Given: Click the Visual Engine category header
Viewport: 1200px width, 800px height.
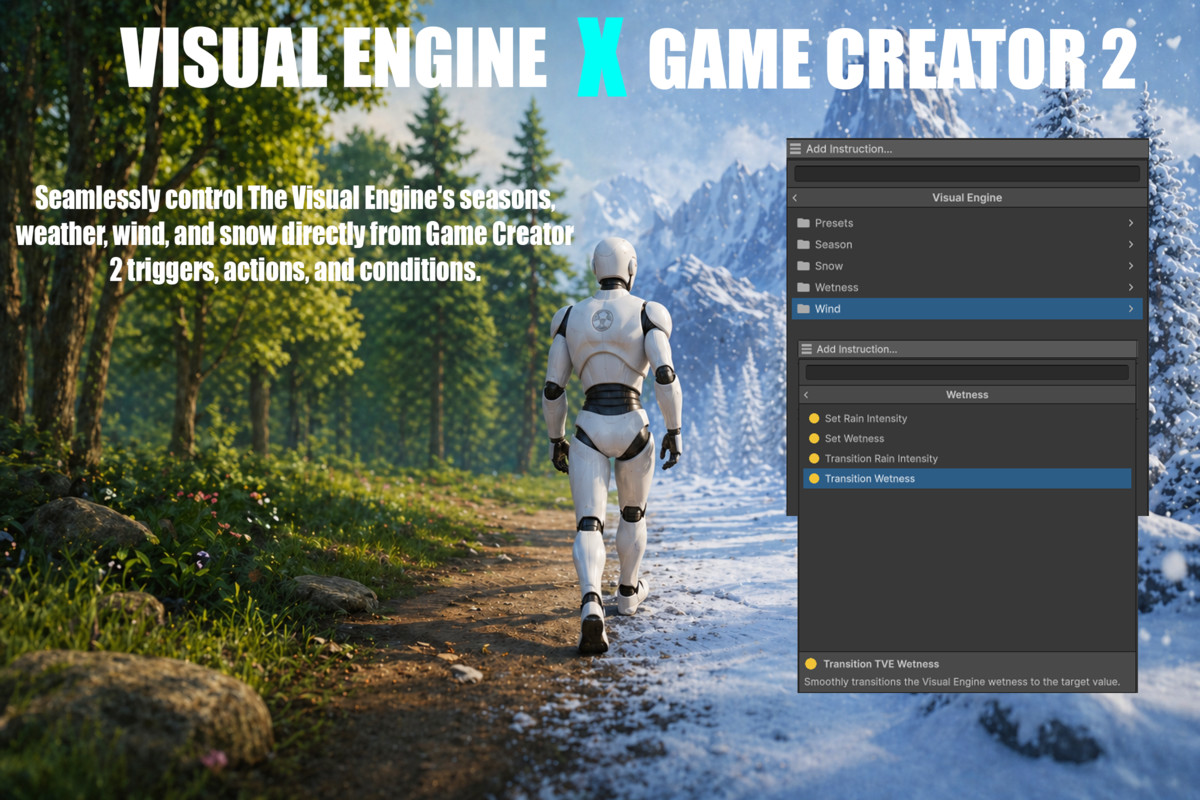Looking at the screenshot, I should (967, 198).
